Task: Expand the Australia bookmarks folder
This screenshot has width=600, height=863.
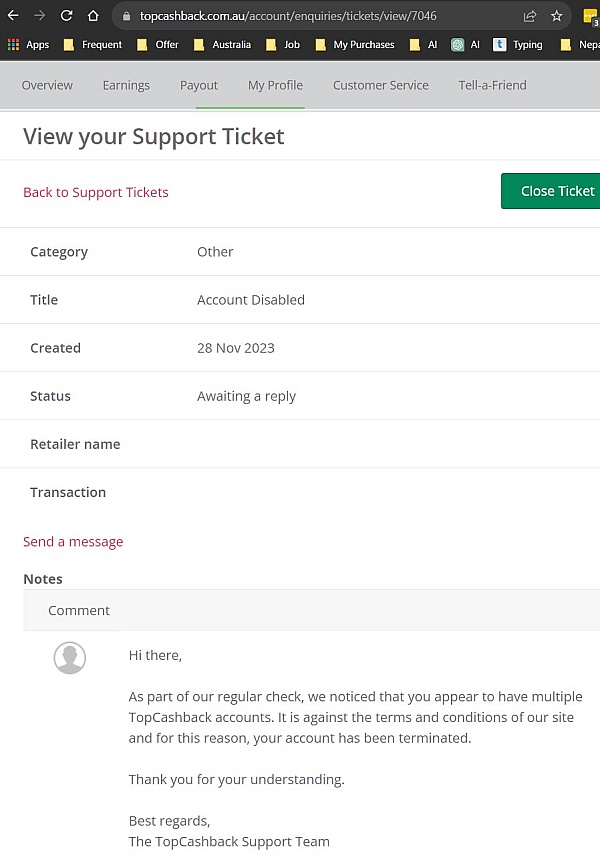Action: (x=222, y=45)
